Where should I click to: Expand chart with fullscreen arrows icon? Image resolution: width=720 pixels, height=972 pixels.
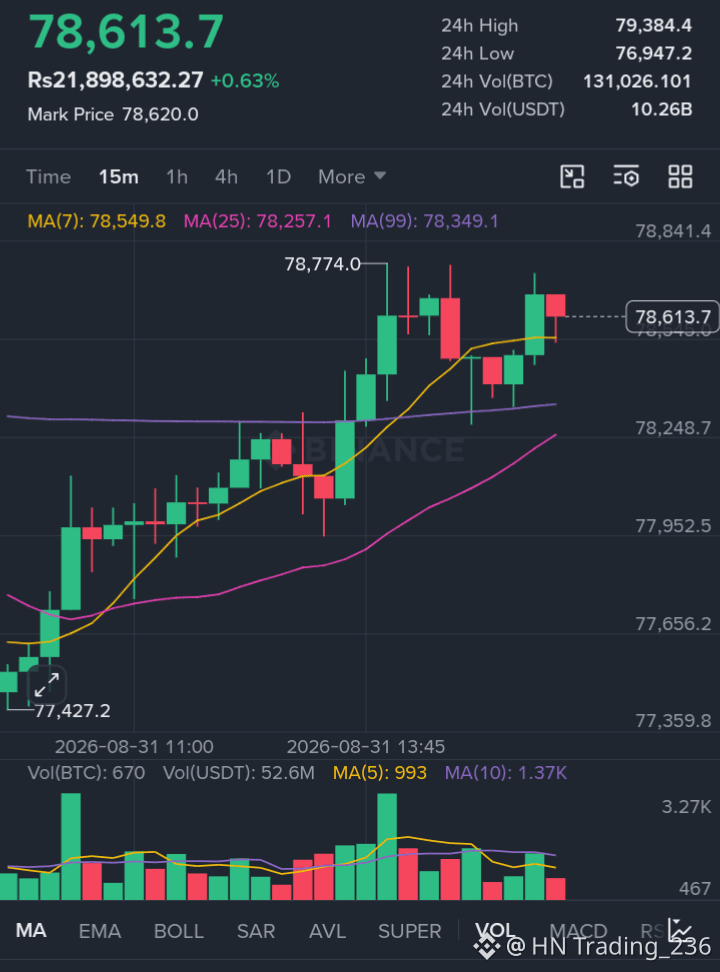click(47, 686)
